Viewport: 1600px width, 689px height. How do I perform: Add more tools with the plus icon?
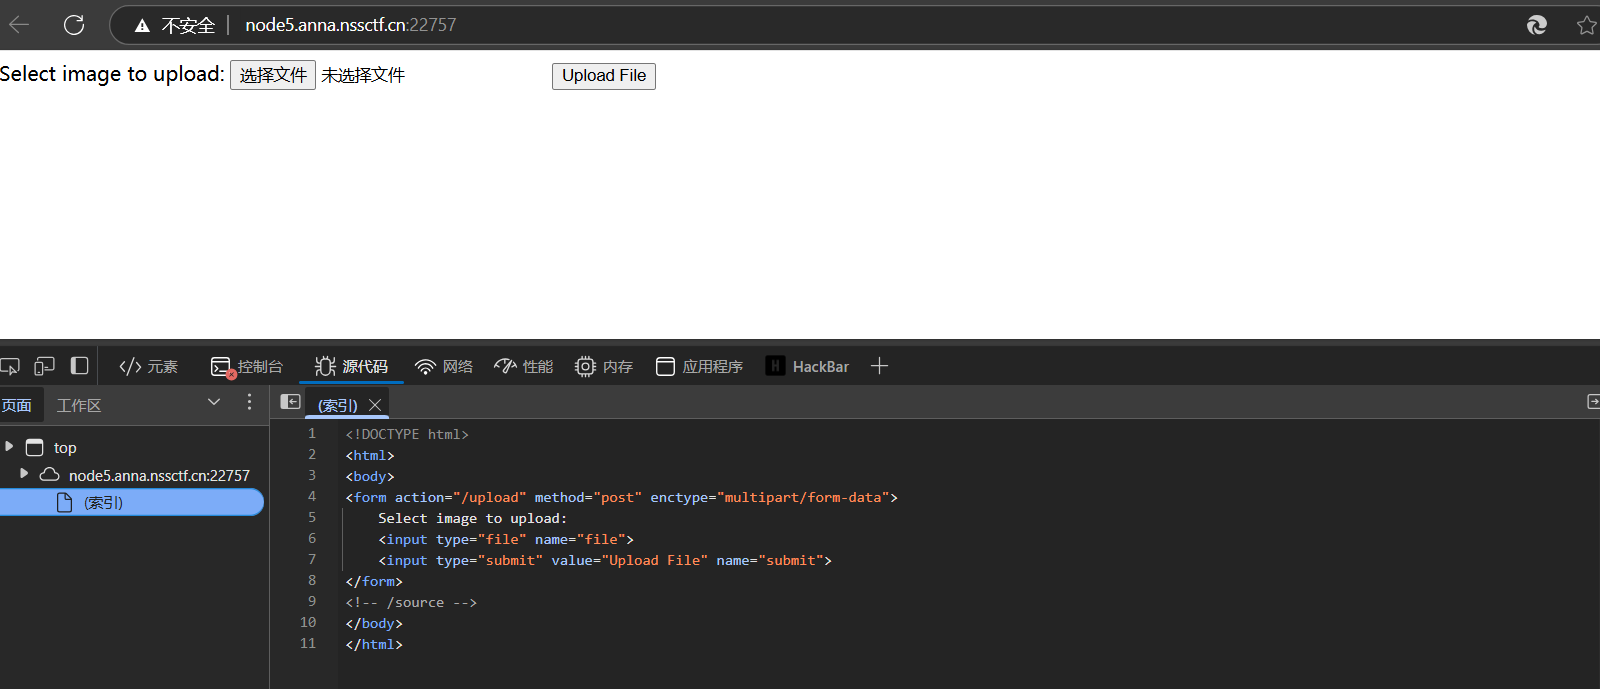(x=879, y=366)
